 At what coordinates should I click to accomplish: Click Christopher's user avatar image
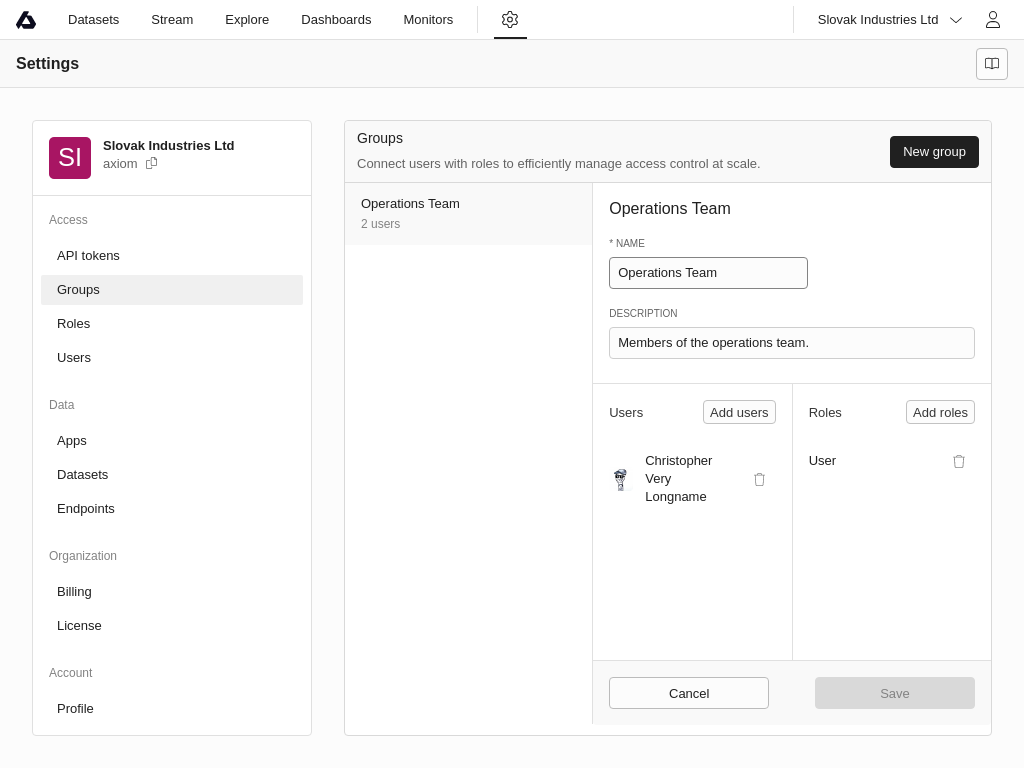(620, 479)
